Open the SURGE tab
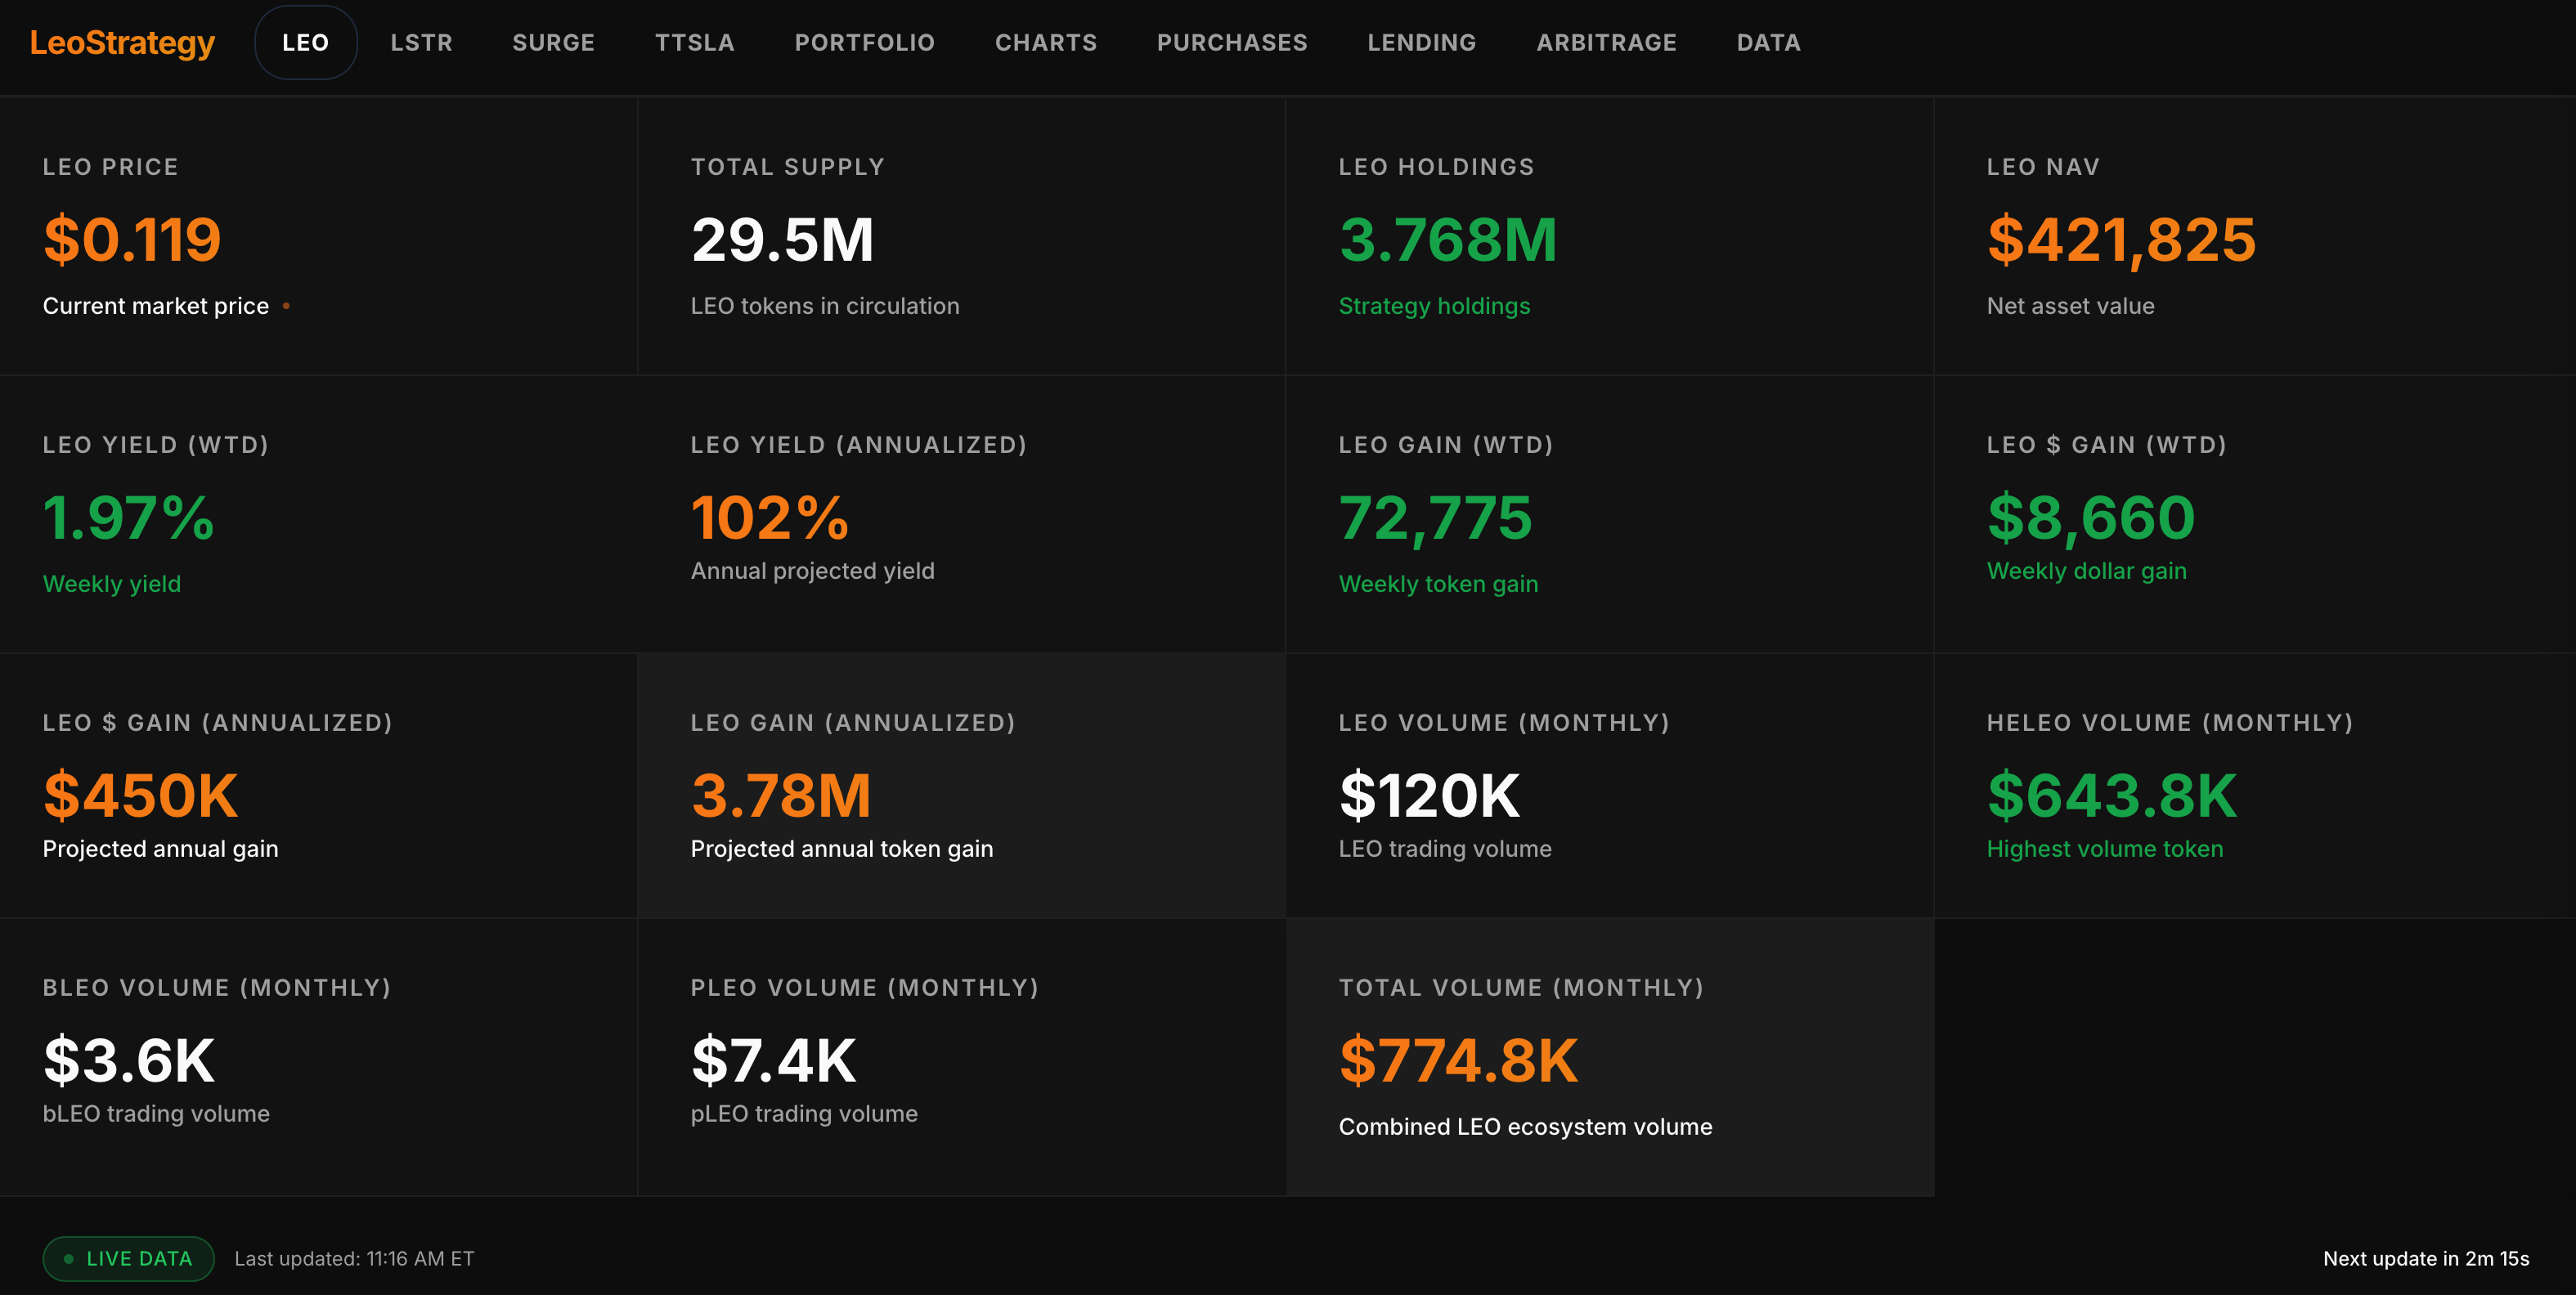The width and height of the screenshot is (2576, 1295). (x=553, y=43)
